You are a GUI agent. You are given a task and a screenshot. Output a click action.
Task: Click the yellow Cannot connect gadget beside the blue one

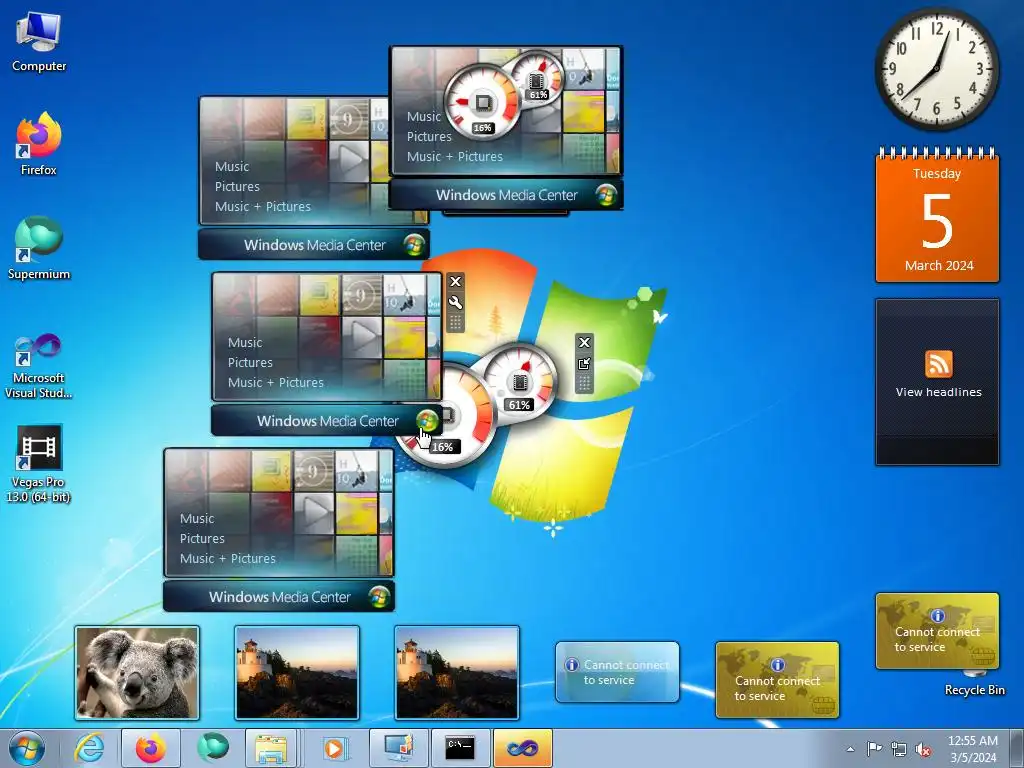[x=777, y=680]
